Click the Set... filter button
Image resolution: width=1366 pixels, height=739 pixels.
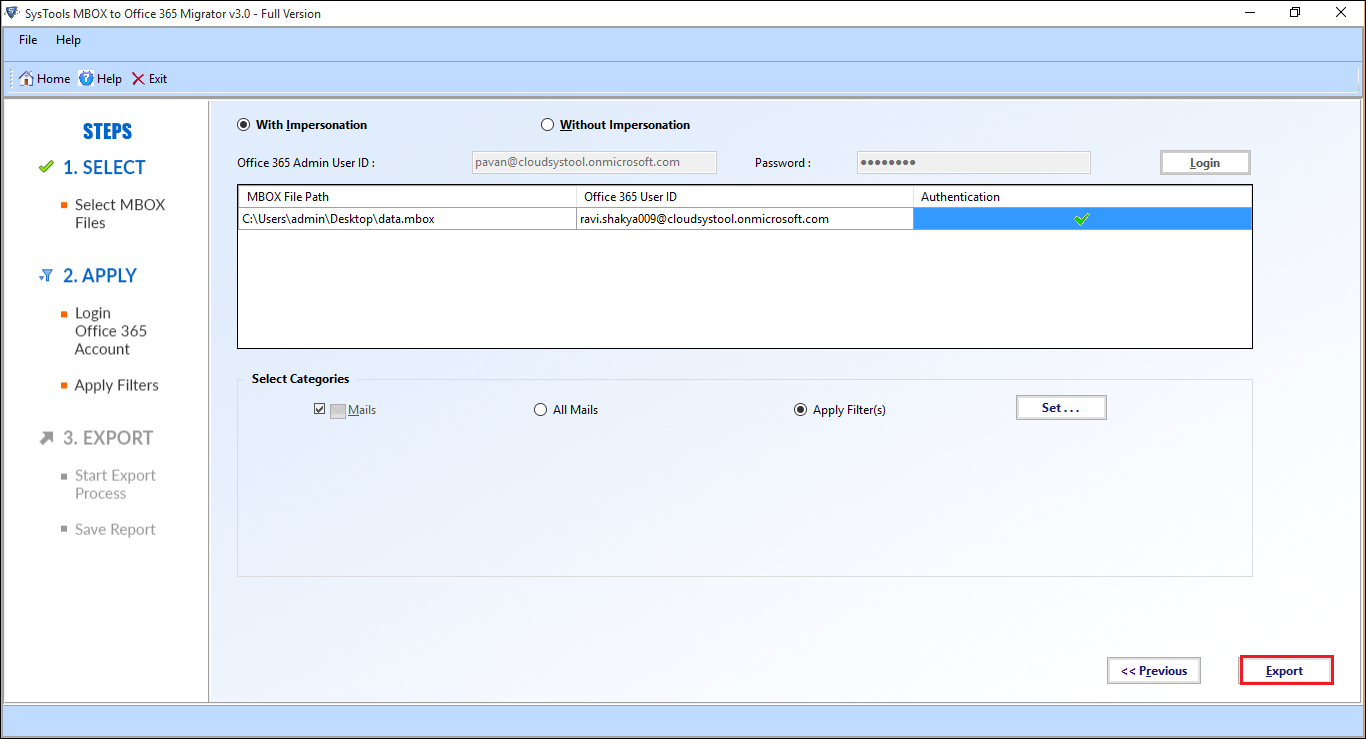pos(1061,408)
